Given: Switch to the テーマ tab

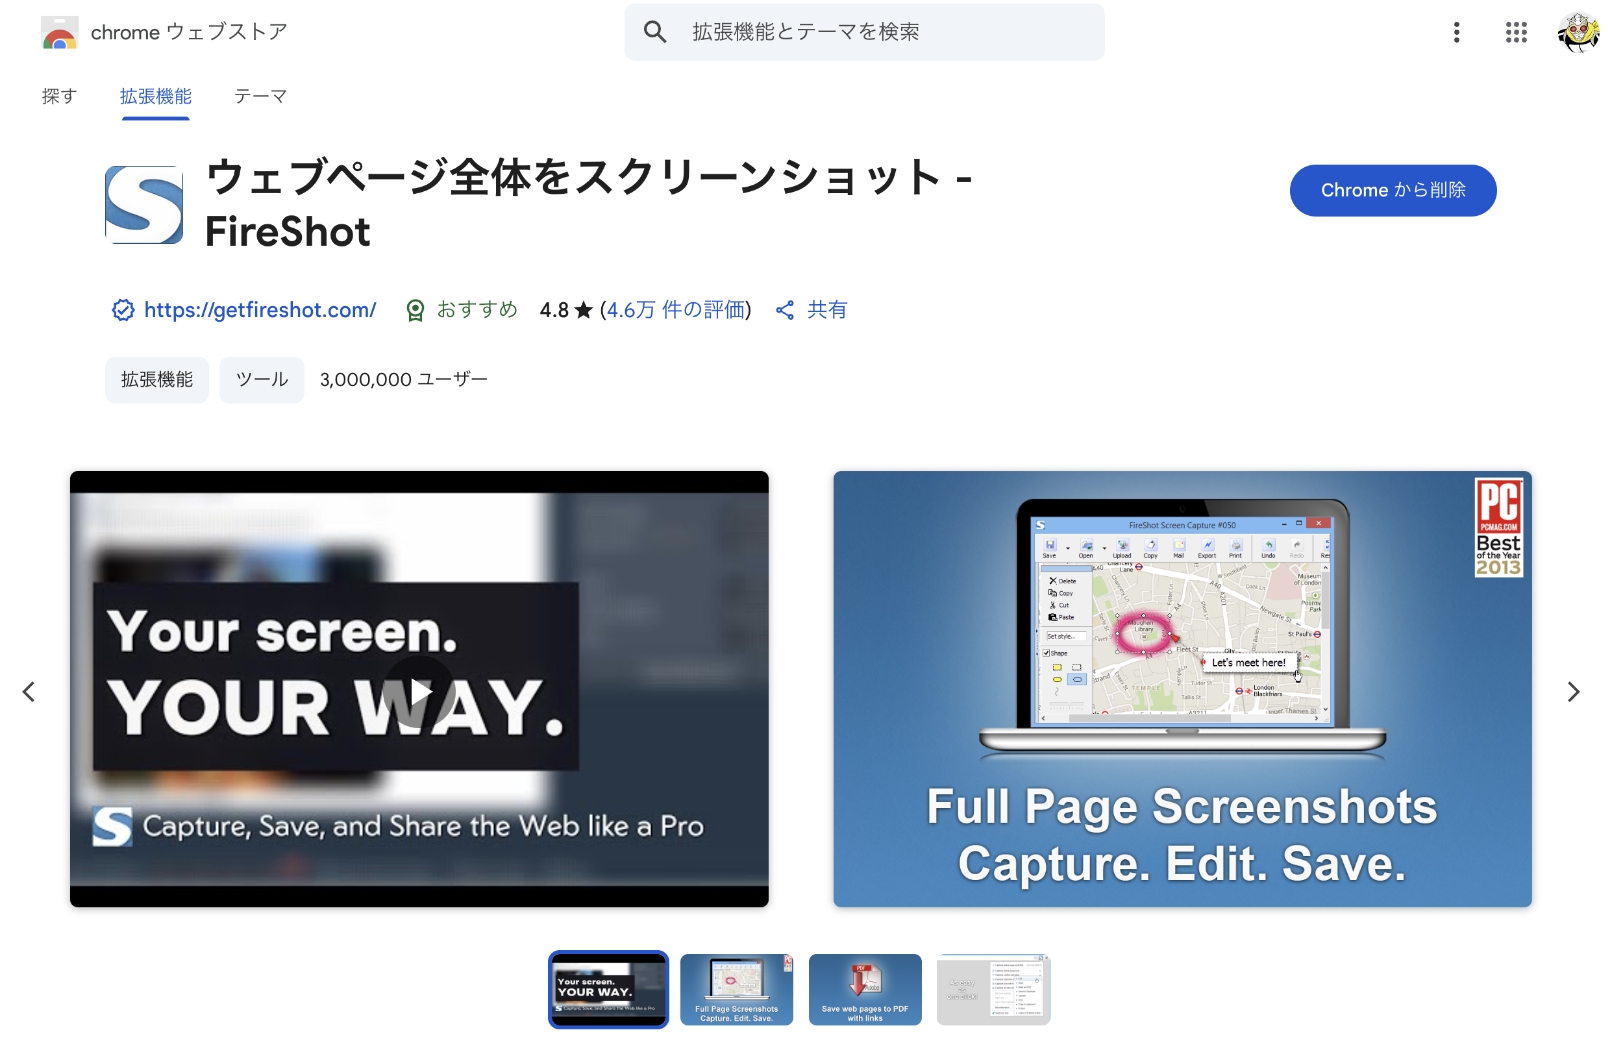Looking at the screenshot, I should [x=260, y=96].
